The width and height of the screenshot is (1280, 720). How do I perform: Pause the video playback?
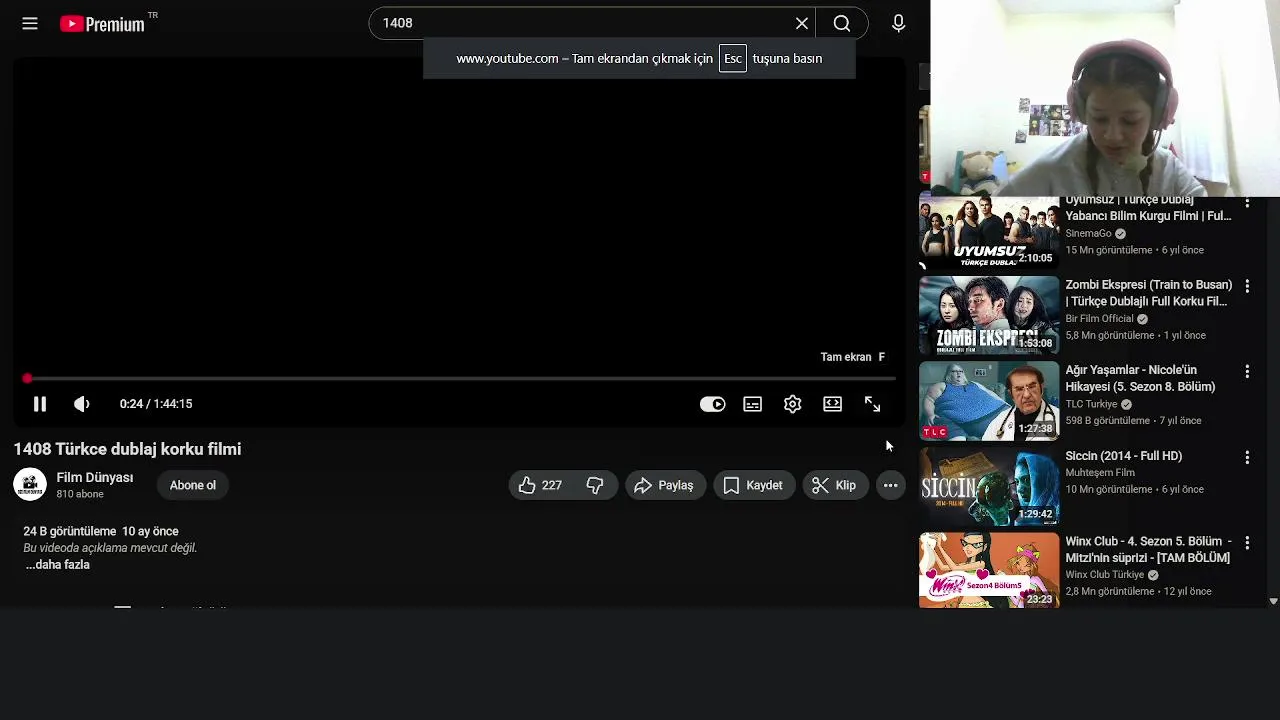click(x=40, y=404)
